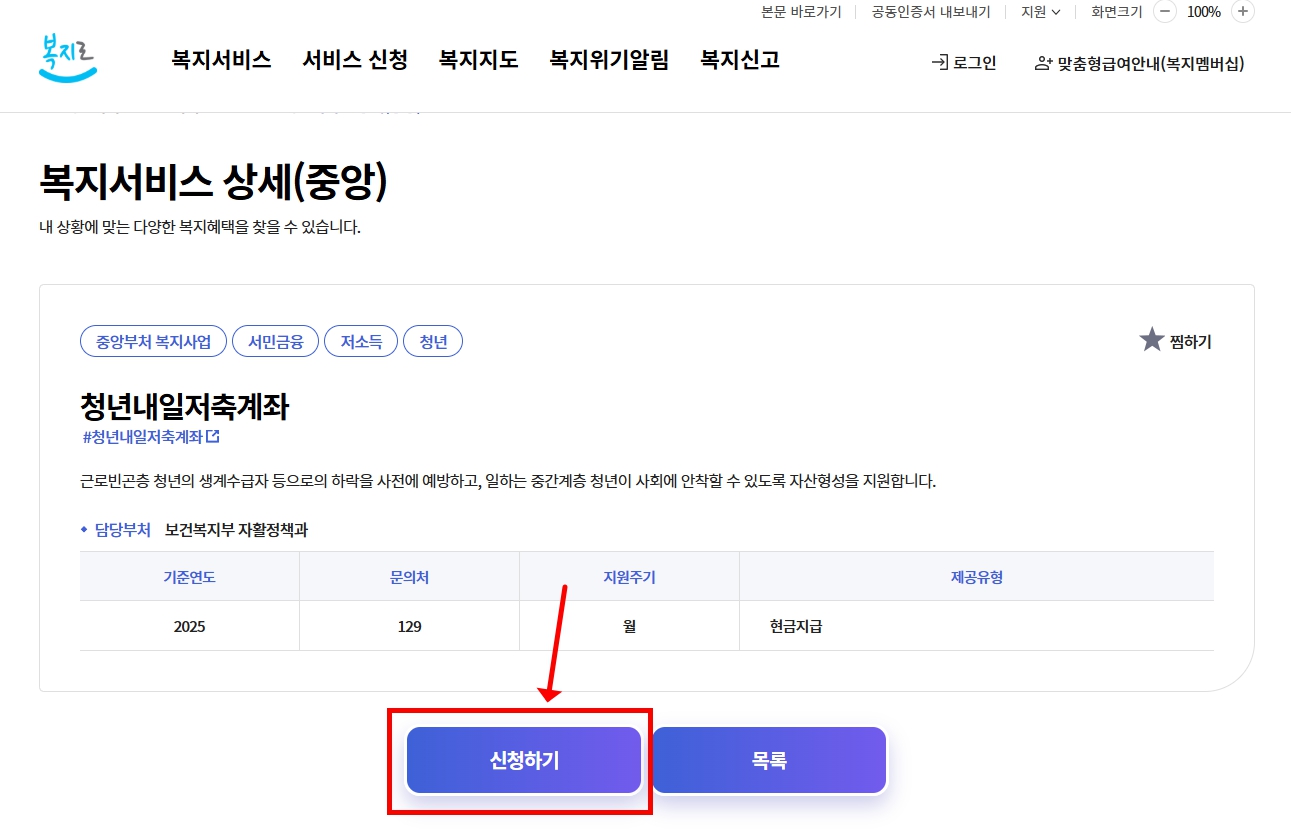Viewport: 1291px width, 830px height.
Task: Click the 129 contact number cell
Action: pyautogui.click(x=409, y=627)
